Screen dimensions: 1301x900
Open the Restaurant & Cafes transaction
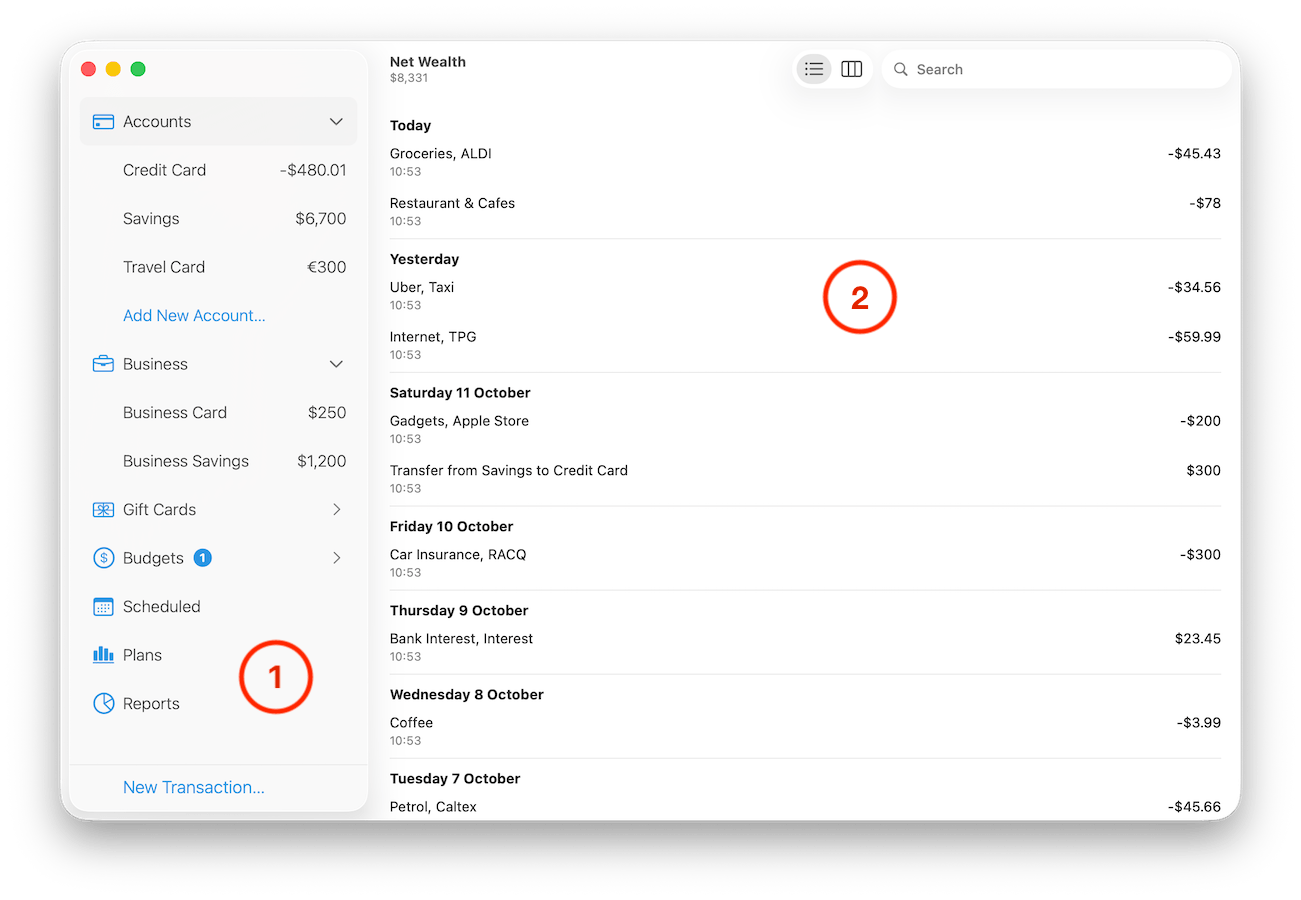click(805, 211)
